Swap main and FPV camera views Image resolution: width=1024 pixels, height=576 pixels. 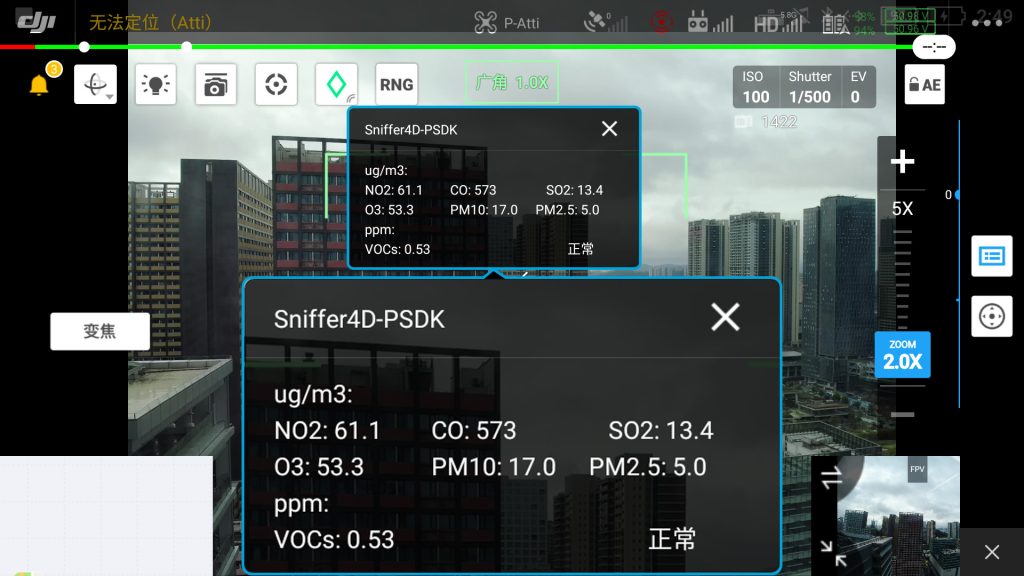pyautogui.click(x=831, y=478)
